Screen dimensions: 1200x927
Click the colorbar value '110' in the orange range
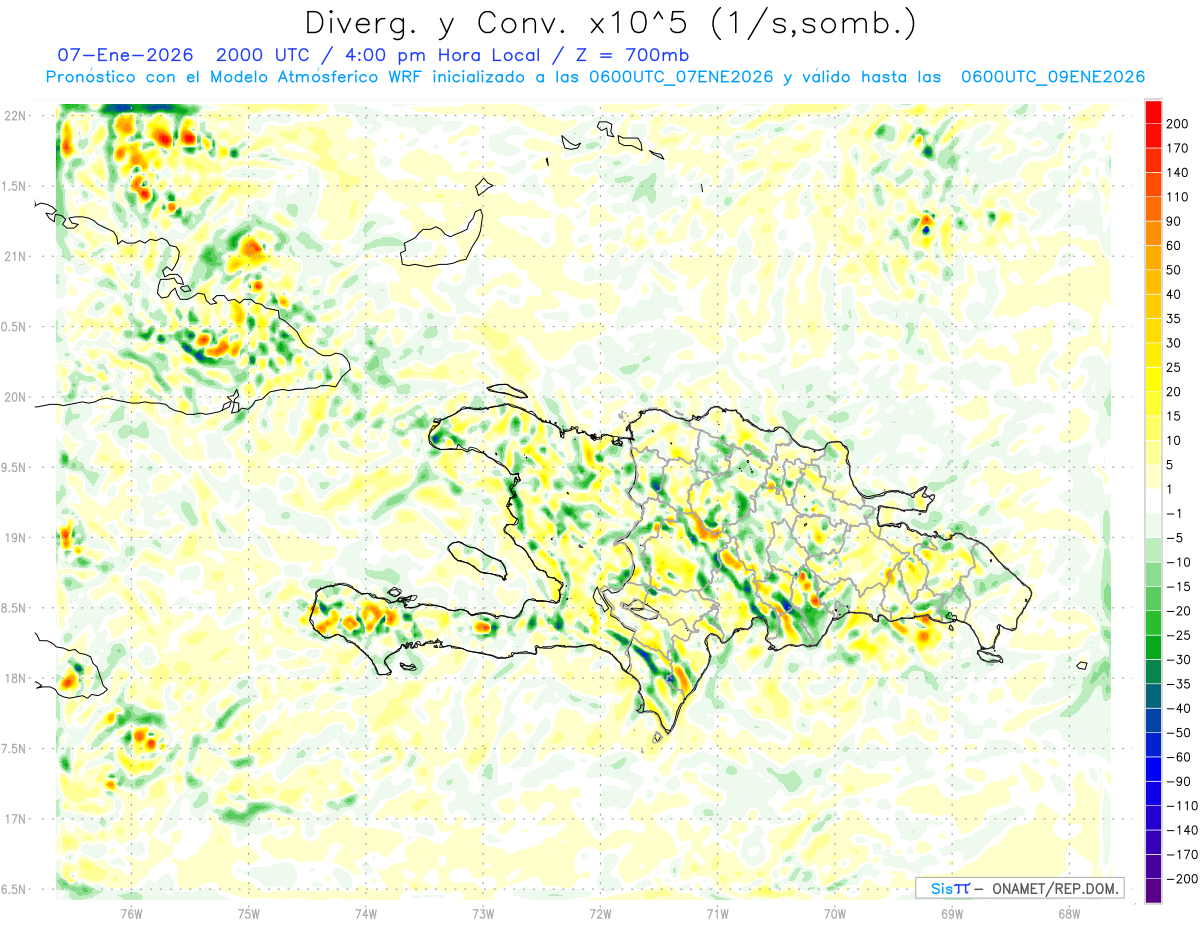[x=1179, y=197]
